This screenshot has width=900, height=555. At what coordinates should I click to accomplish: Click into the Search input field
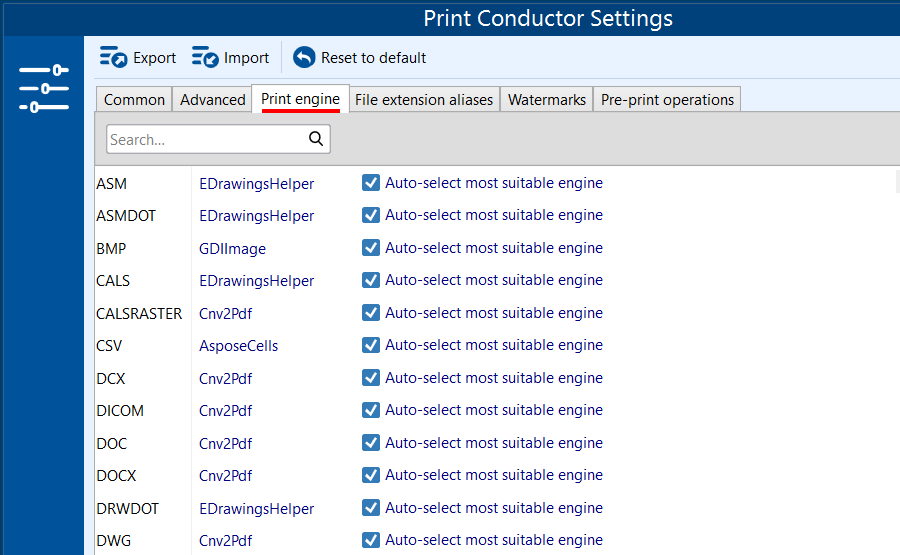pos(205,140)
